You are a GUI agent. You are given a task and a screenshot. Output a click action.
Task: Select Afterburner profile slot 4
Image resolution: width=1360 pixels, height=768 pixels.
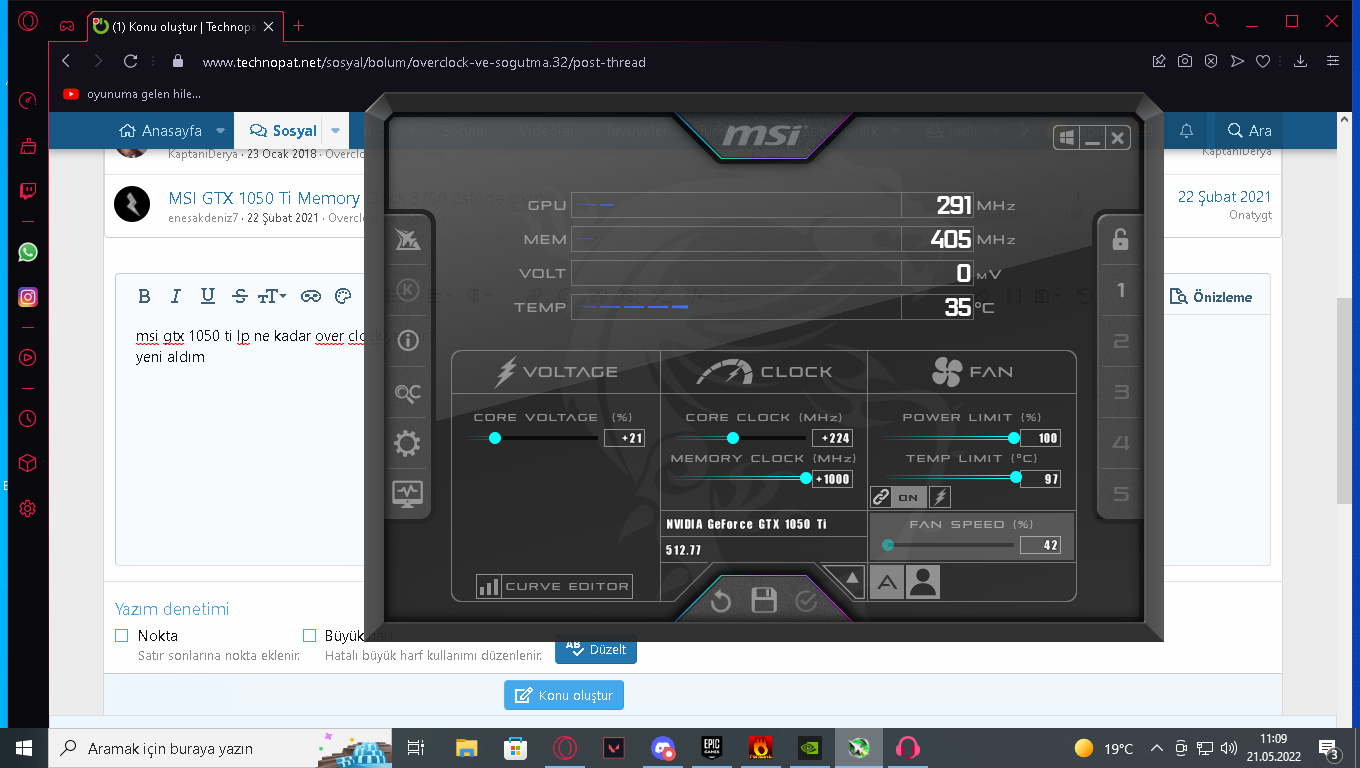click(x=1121, y=444)
